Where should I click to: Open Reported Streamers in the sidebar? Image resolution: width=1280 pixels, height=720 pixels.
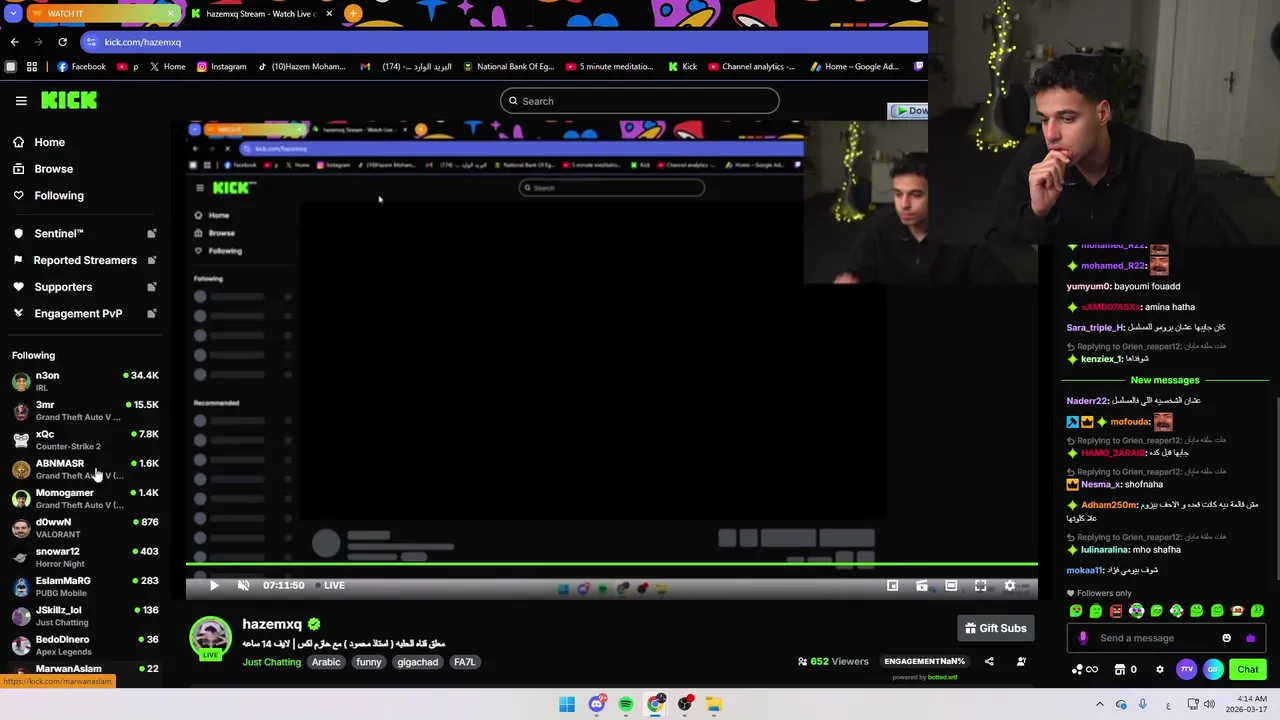coord(85,260)
